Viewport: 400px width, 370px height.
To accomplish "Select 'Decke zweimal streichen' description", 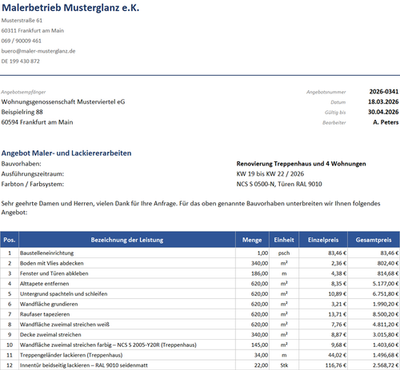I will (x=50, y=335).
